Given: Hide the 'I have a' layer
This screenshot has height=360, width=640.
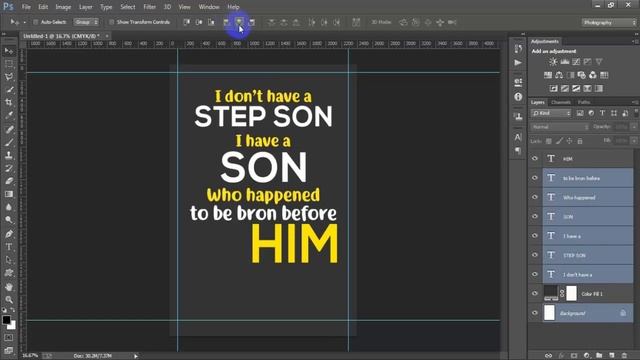Looking at the screenshot, I should pos(535,236).
